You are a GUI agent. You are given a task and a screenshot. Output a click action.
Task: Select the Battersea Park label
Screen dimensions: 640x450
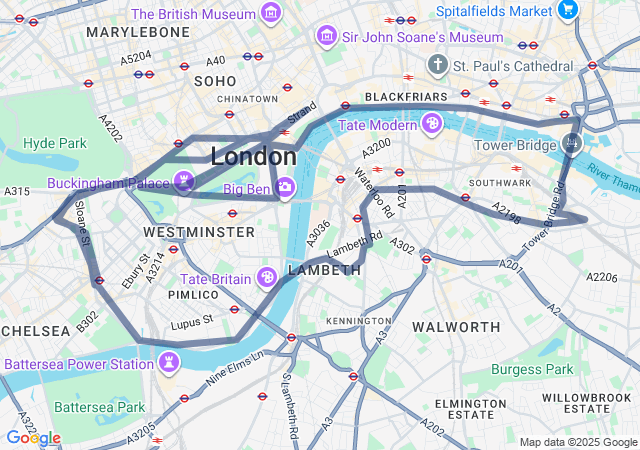pyautogui.click(x=100, y=407)
